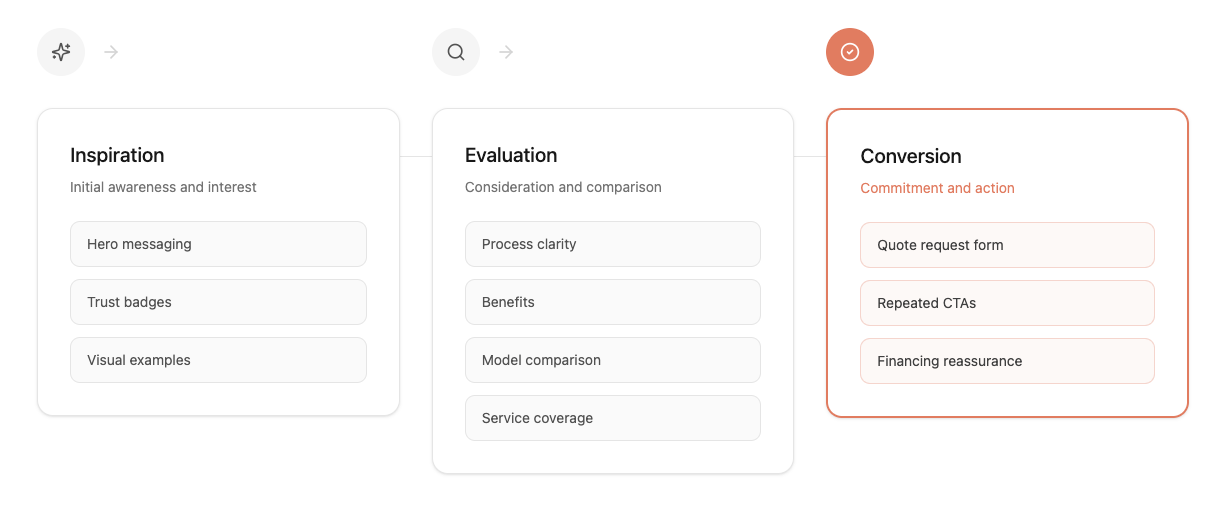Click the Commitment and action subtitle

[x=937, y=188]
